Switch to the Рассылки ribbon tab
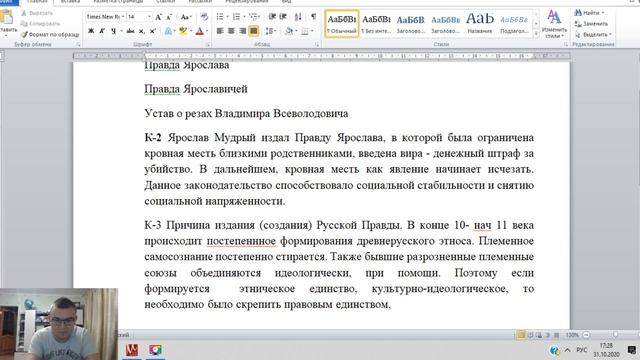The image size is (640, 360). pos(200,2)
